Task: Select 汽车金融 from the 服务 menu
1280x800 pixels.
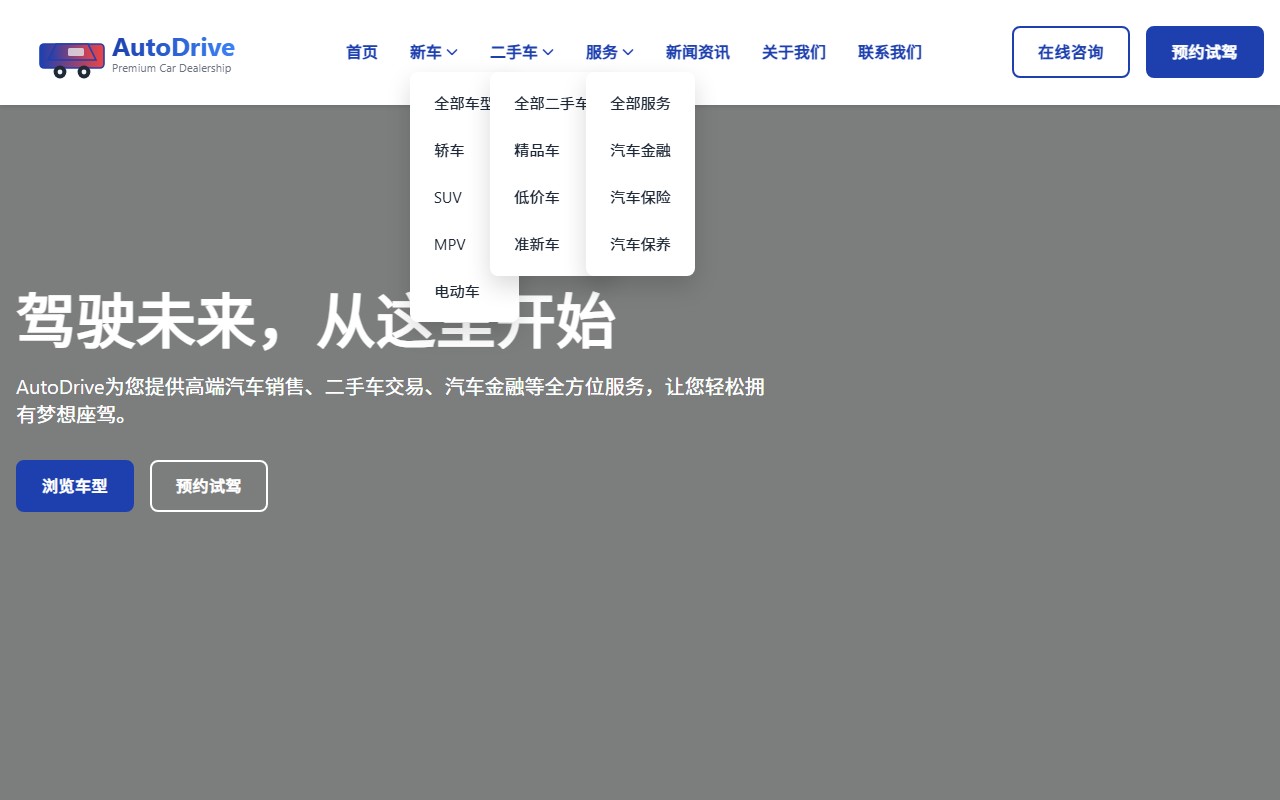Action: [x=640, y=150]
